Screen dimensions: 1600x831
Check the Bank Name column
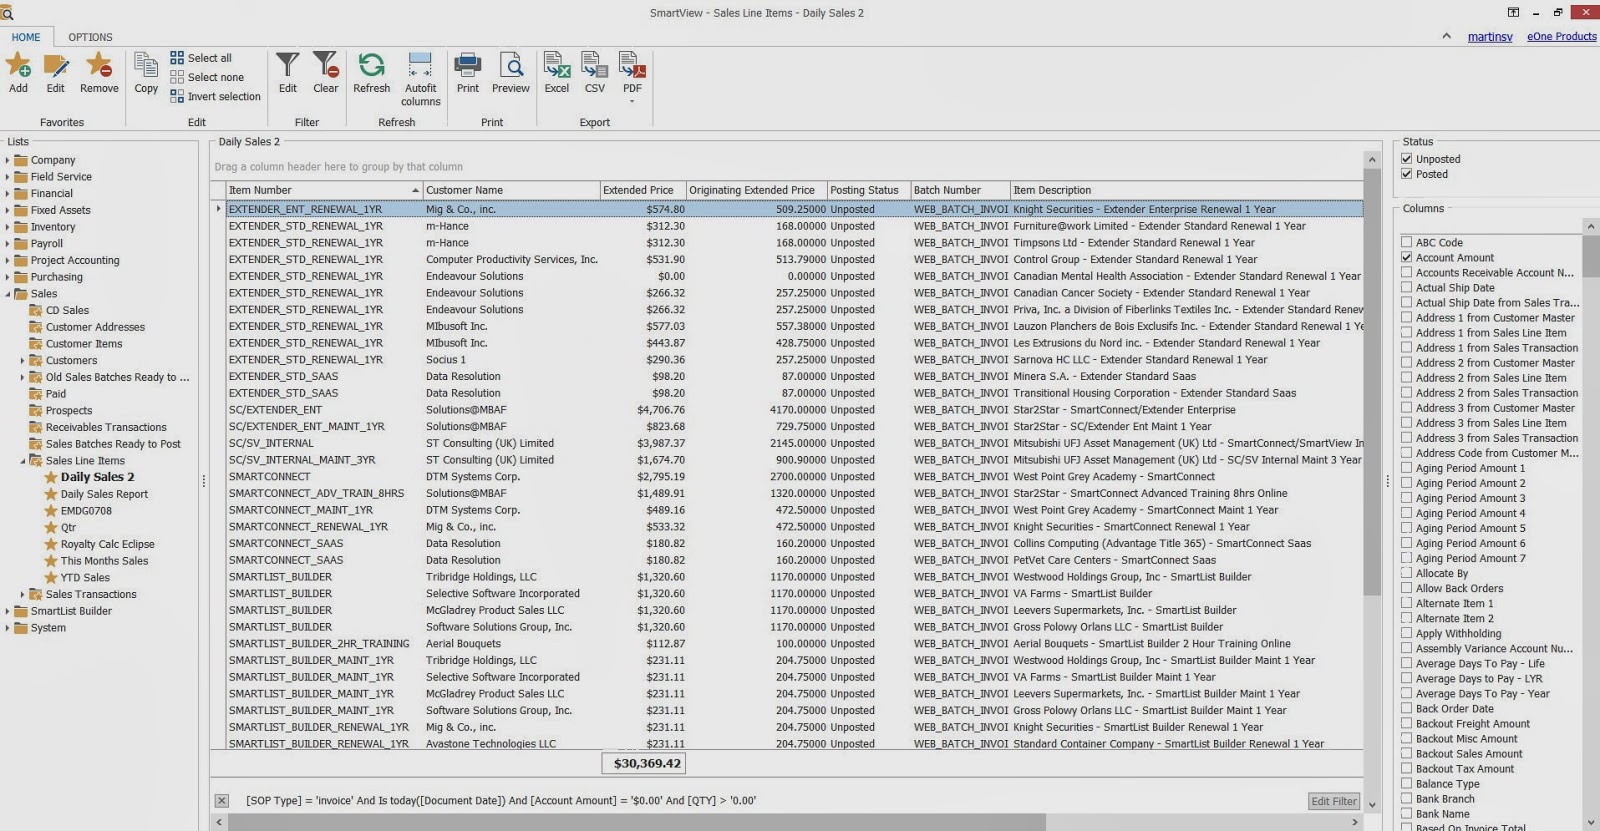[x=1407, y=813]
